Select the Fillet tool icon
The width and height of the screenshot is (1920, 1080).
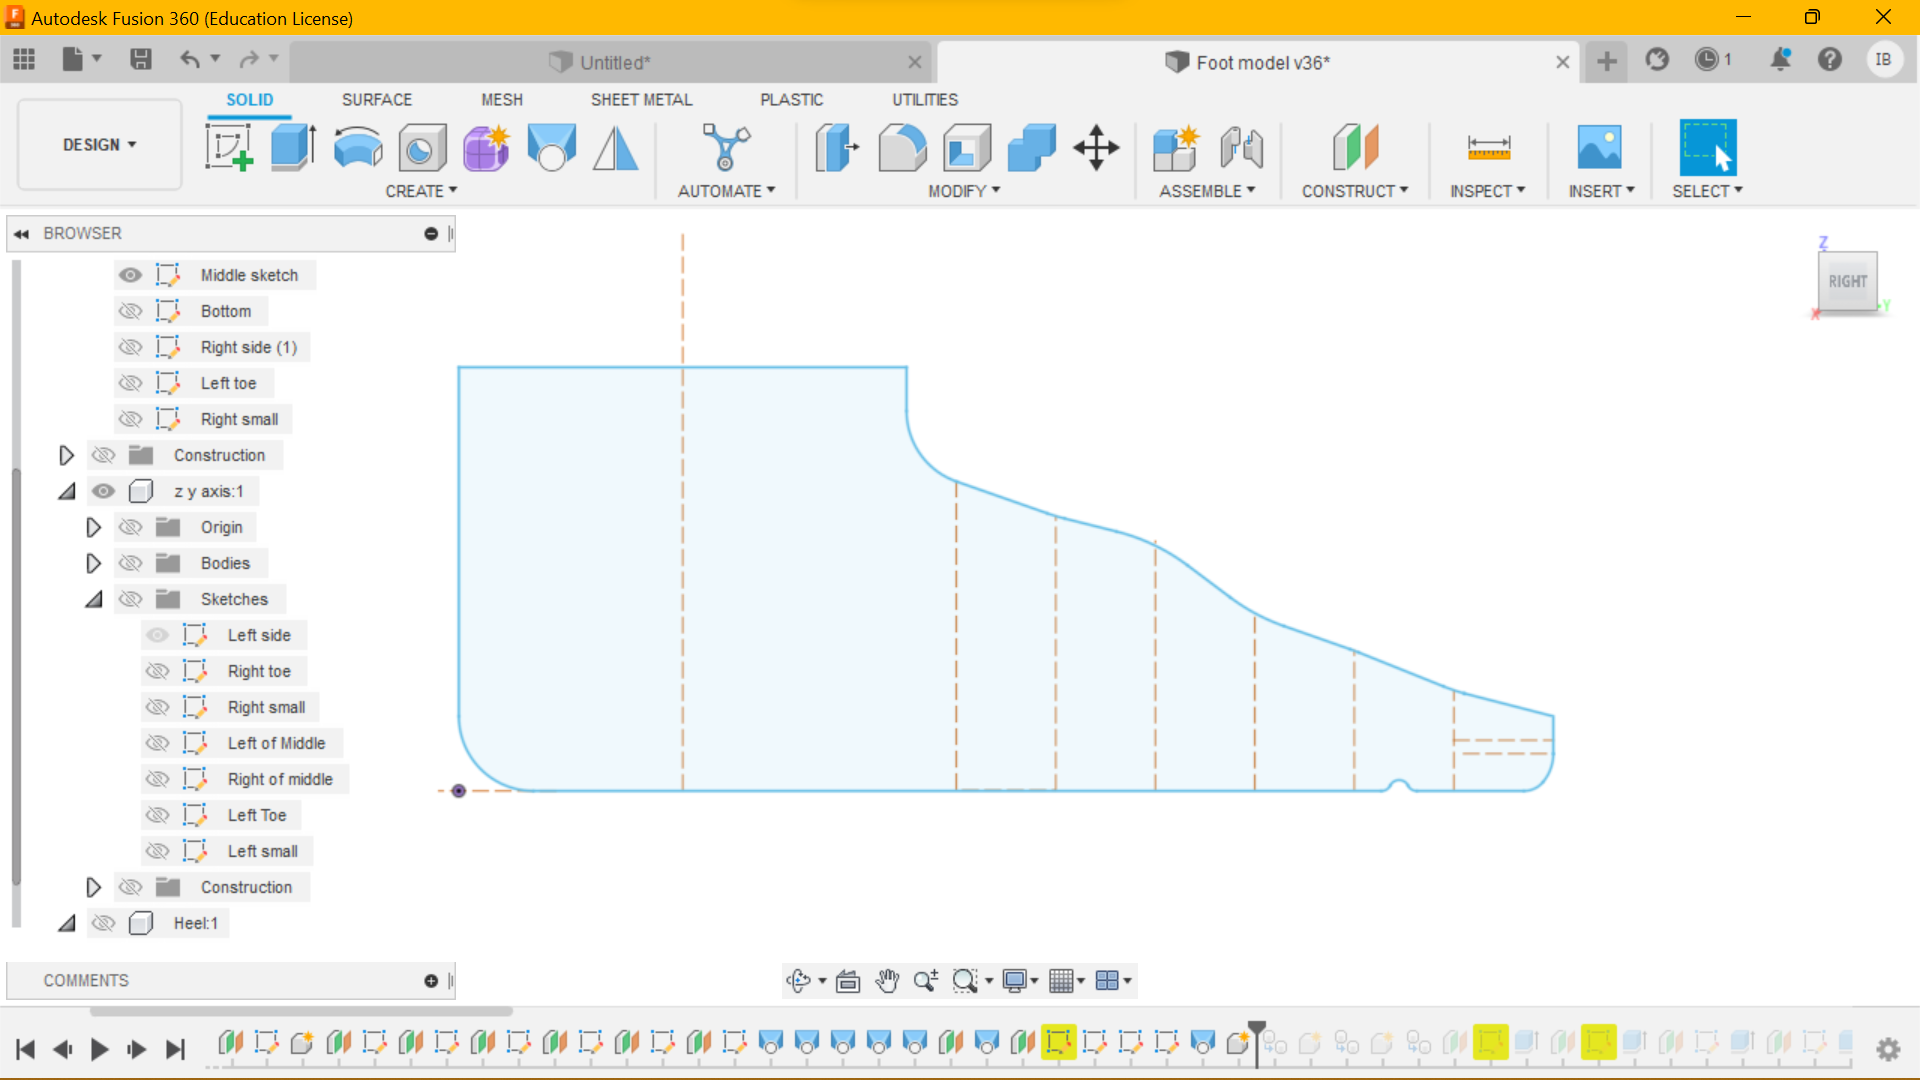tap(903, 146)
